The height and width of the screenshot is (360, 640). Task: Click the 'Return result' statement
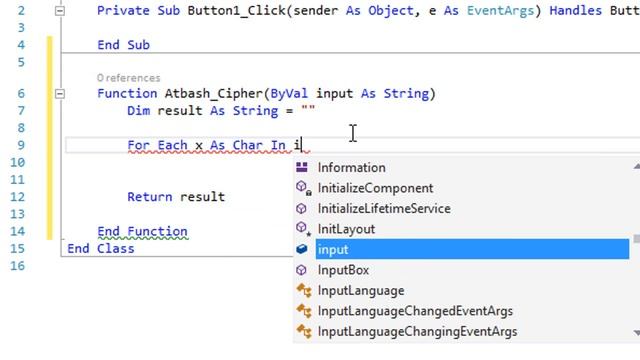tap(176, 197)
